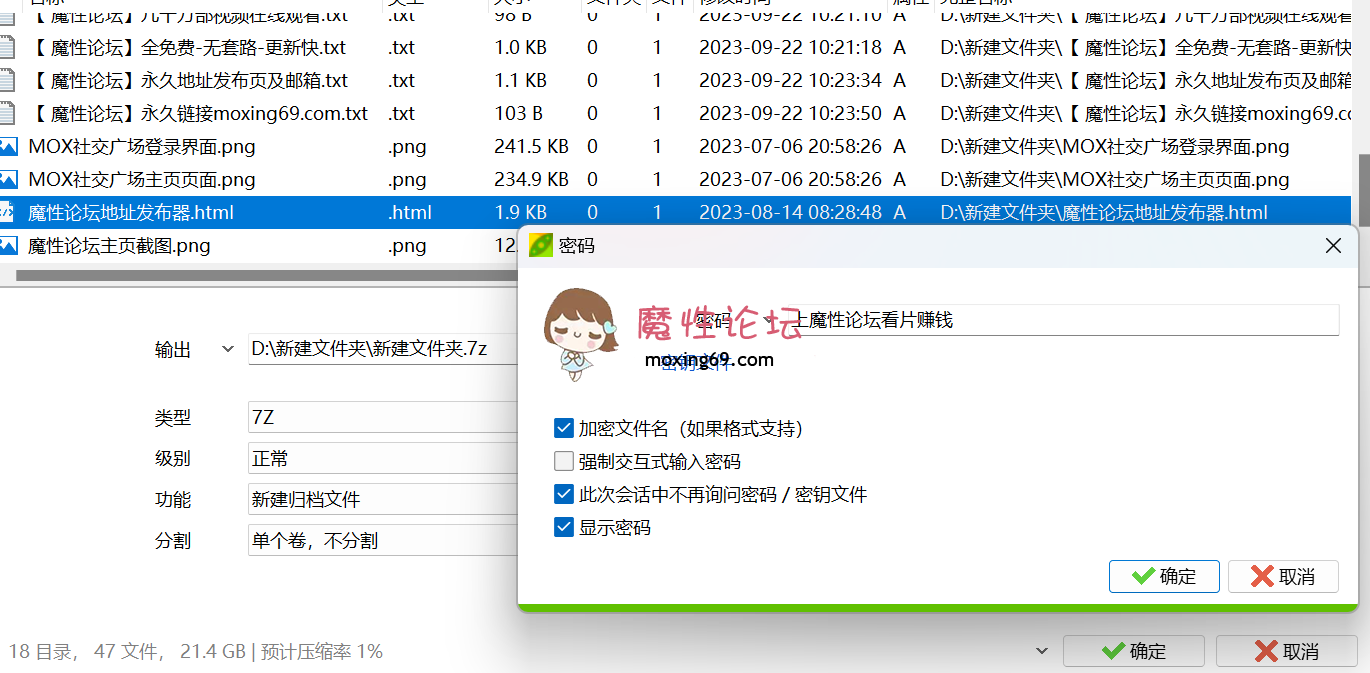Click the PeaZip icon in password dialog title
The height and width of the screenshot is (673, 1370).
pyautogui.click(x=541, y=246)
